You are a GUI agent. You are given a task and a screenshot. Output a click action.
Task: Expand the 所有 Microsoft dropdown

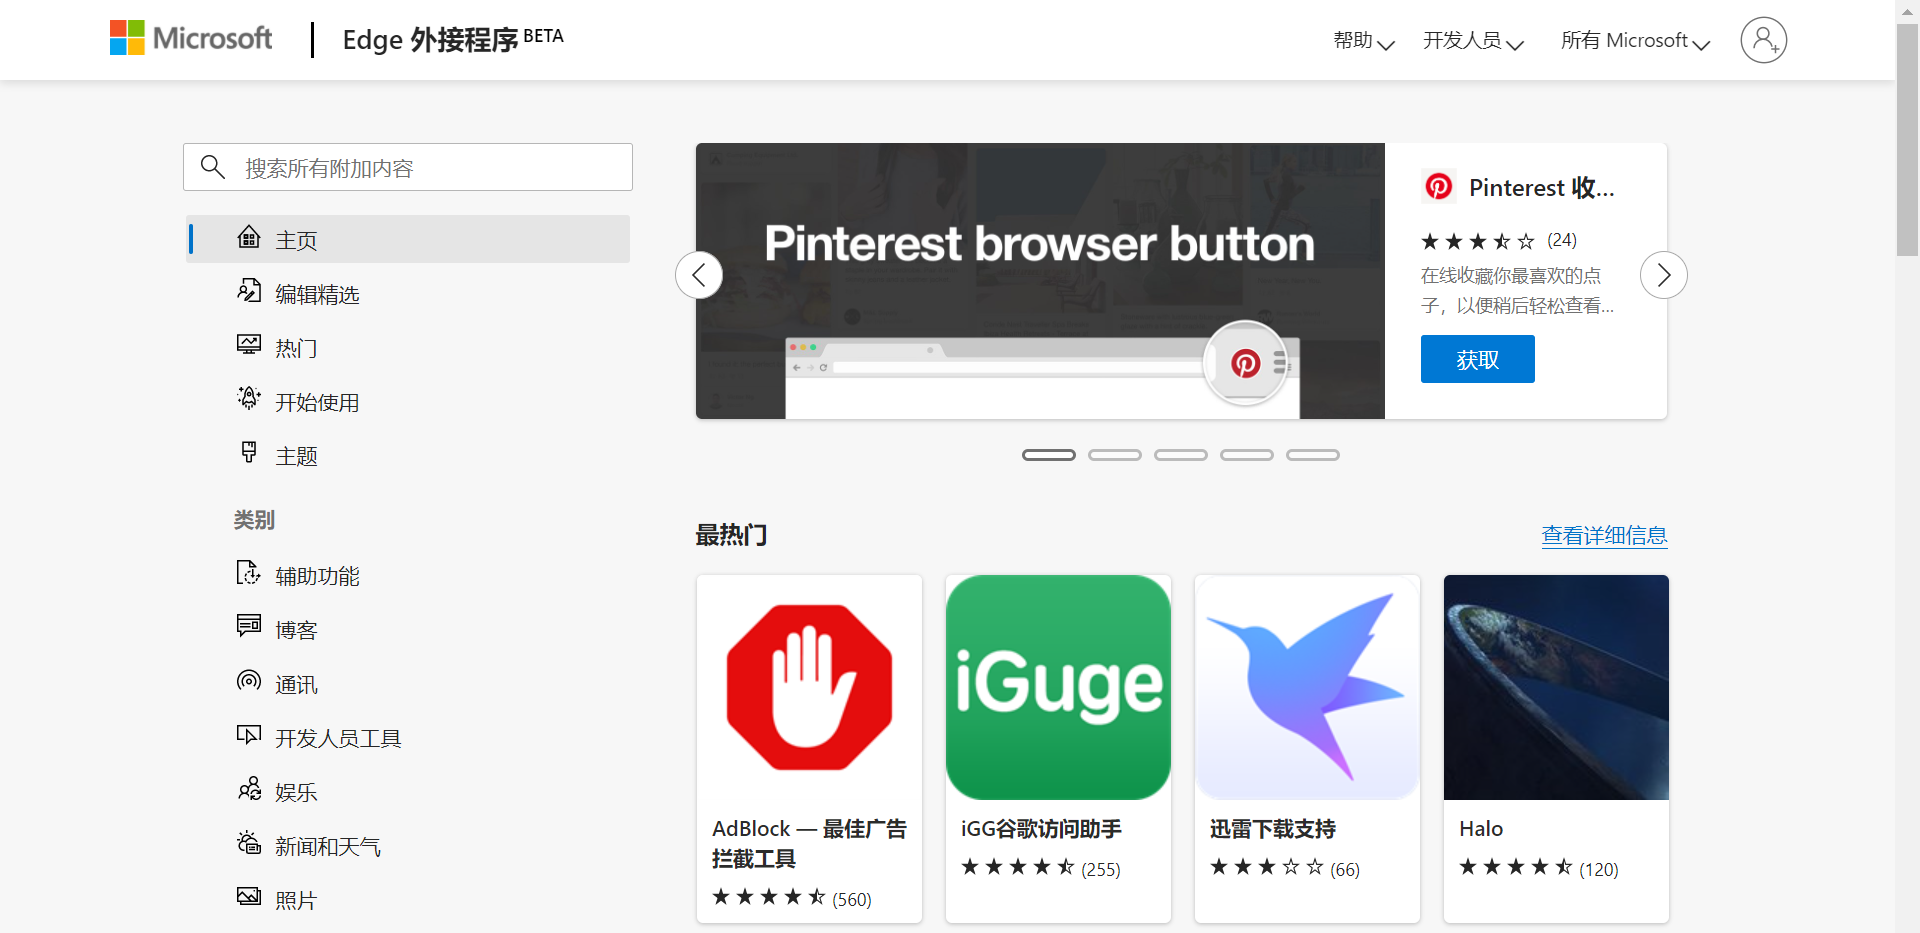click(x=1636, y=41)
